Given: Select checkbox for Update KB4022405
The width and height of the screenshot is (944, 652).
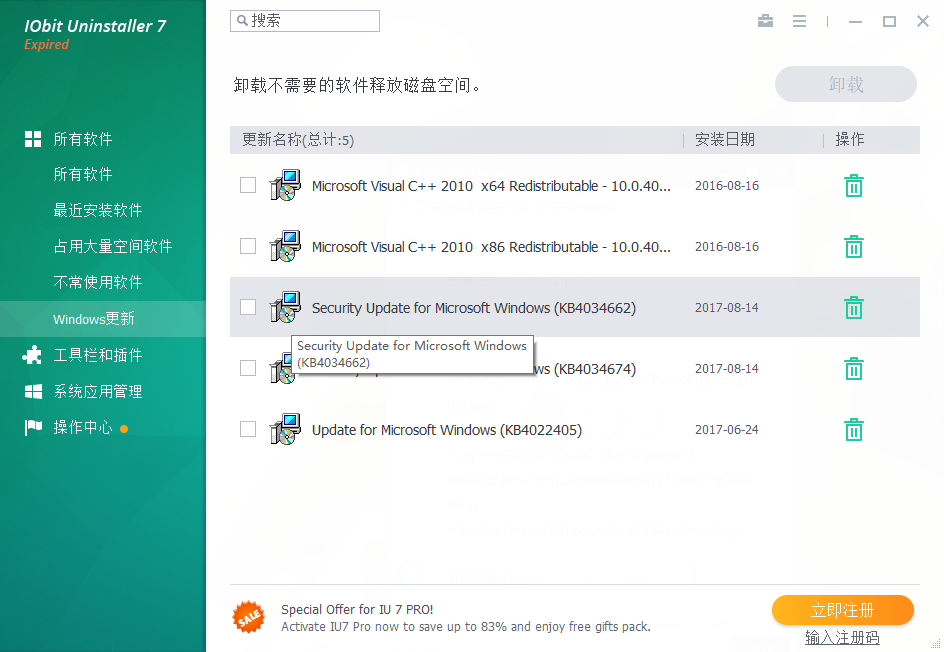Looking at the screenshot, I should 248,429.
